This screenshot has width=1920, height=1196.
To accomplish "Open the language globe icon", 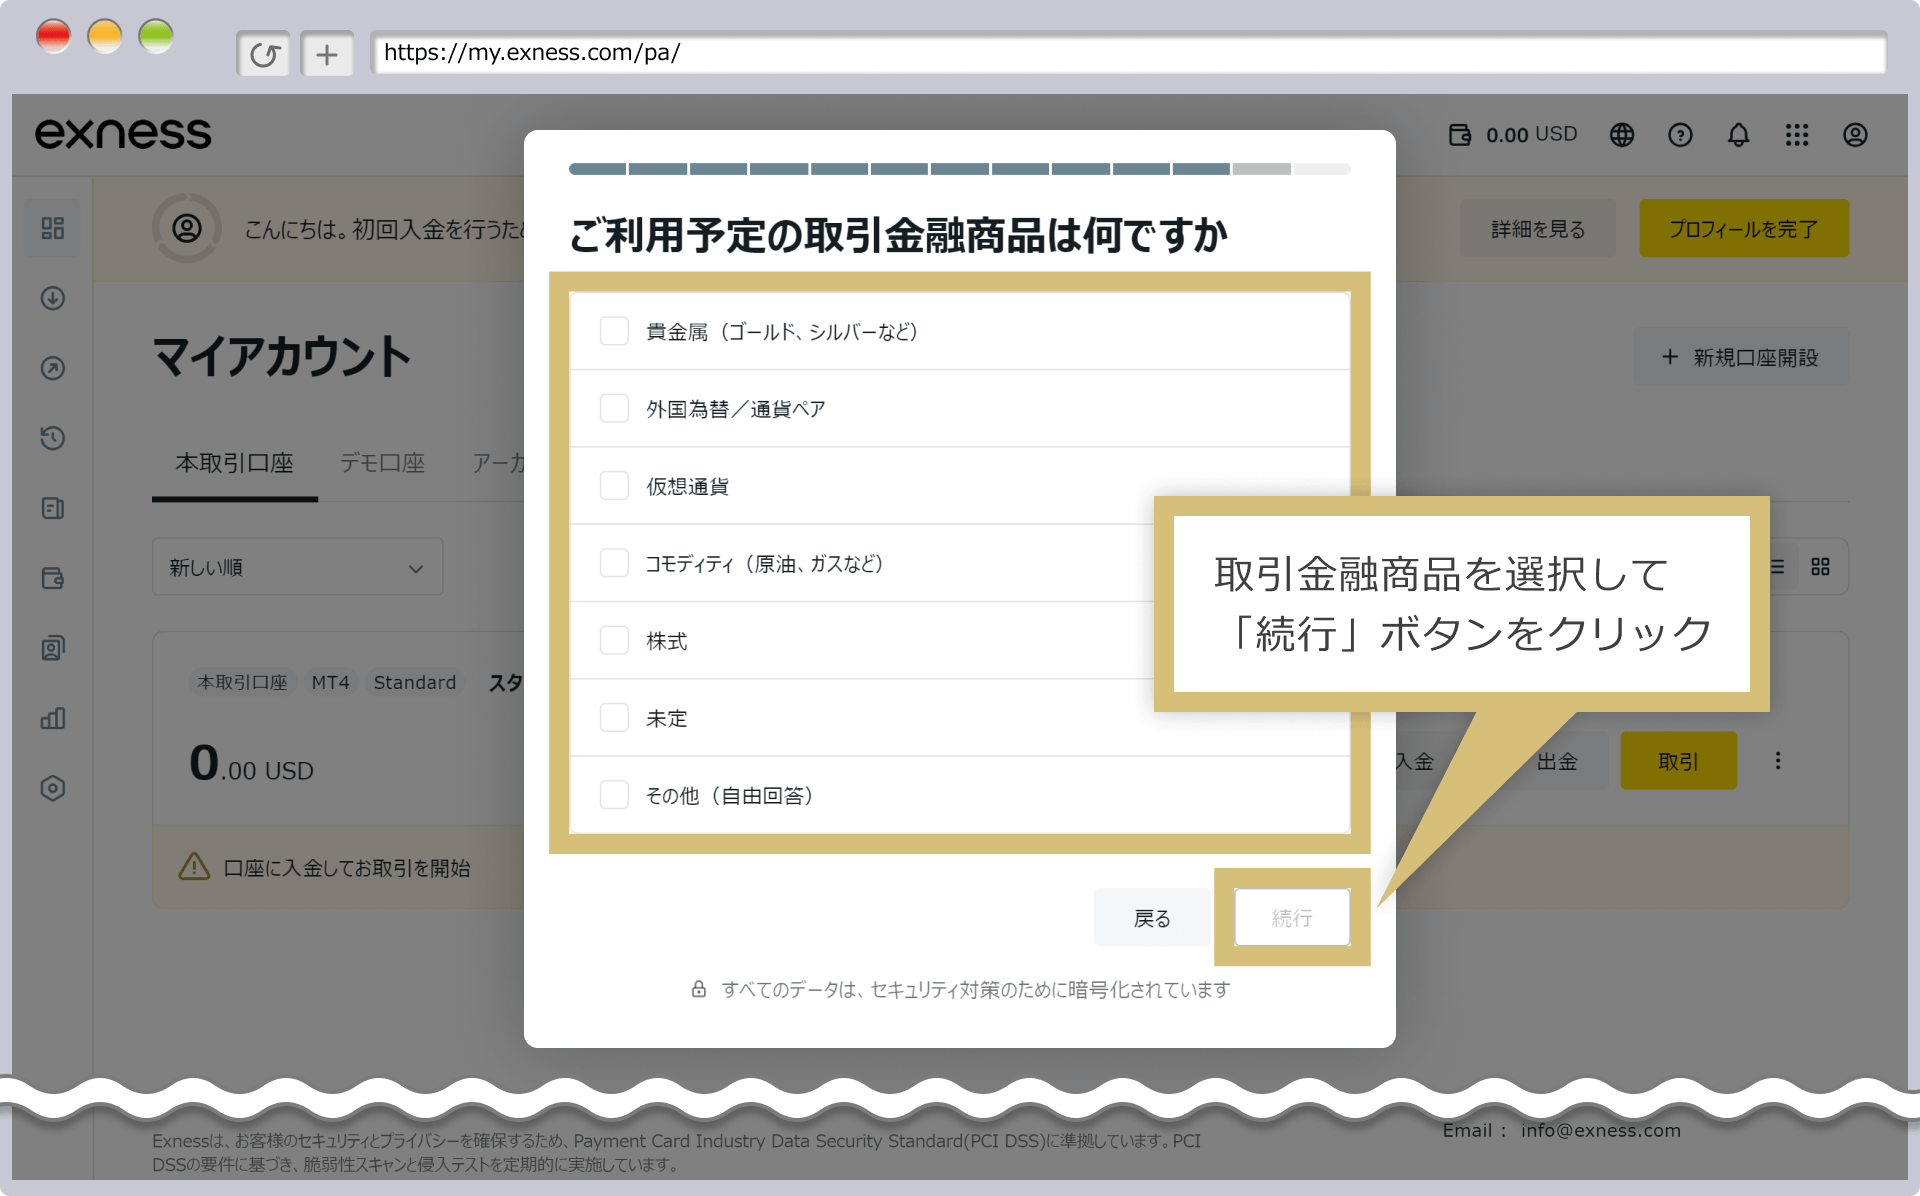I will pos(1622,135).
